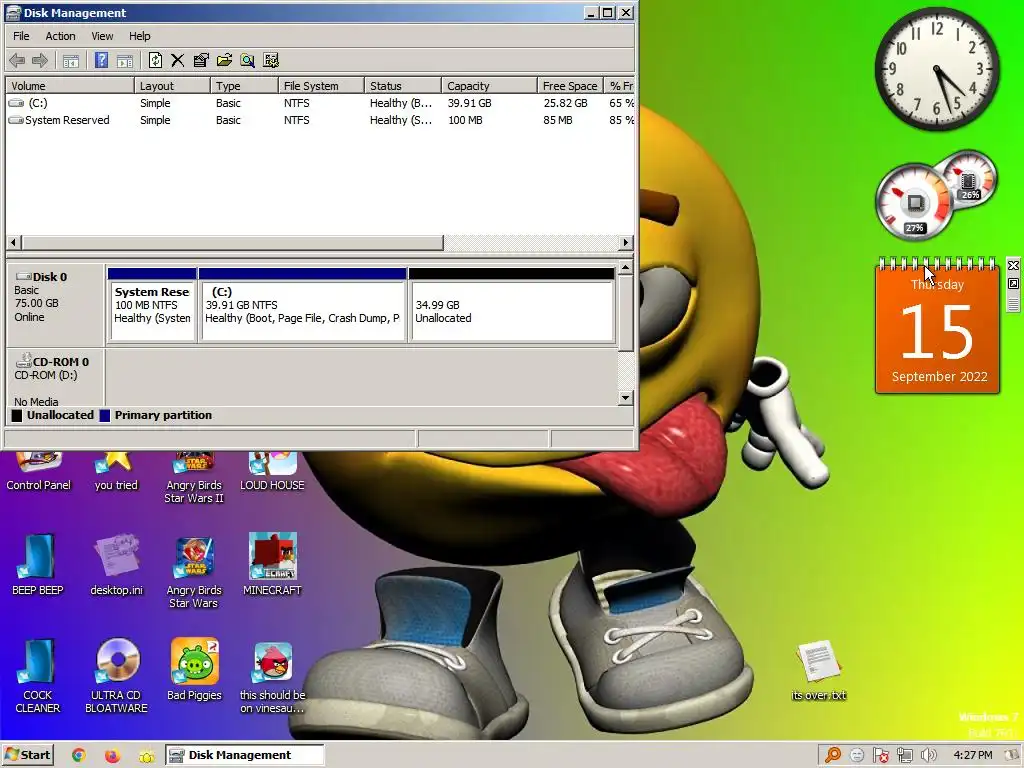Click the horizontal scrollbar right arrow
The height and width of the screenshot is (768, 1024).
(626, 242)
